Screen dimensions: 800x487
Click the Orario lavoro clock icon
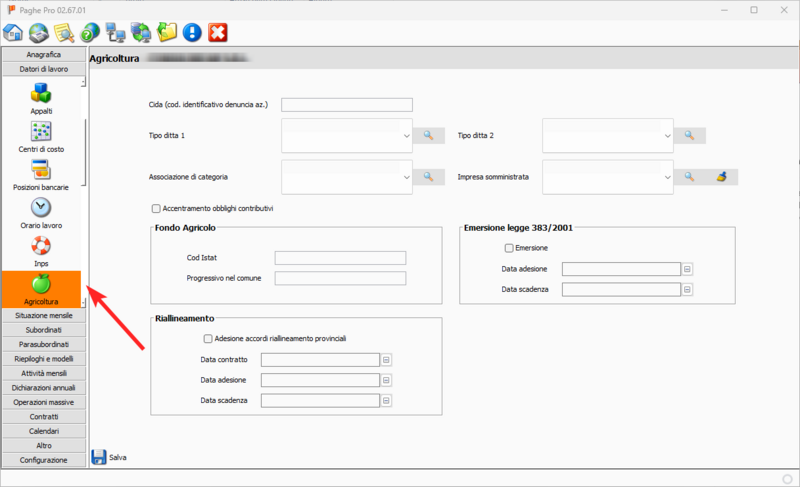click(42, 208)
